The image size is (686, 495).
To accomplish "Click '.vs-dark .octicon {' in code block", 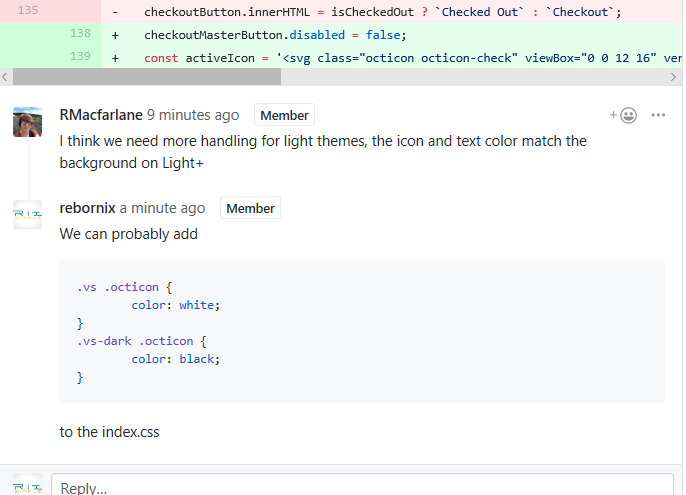I will click(142, 341).
